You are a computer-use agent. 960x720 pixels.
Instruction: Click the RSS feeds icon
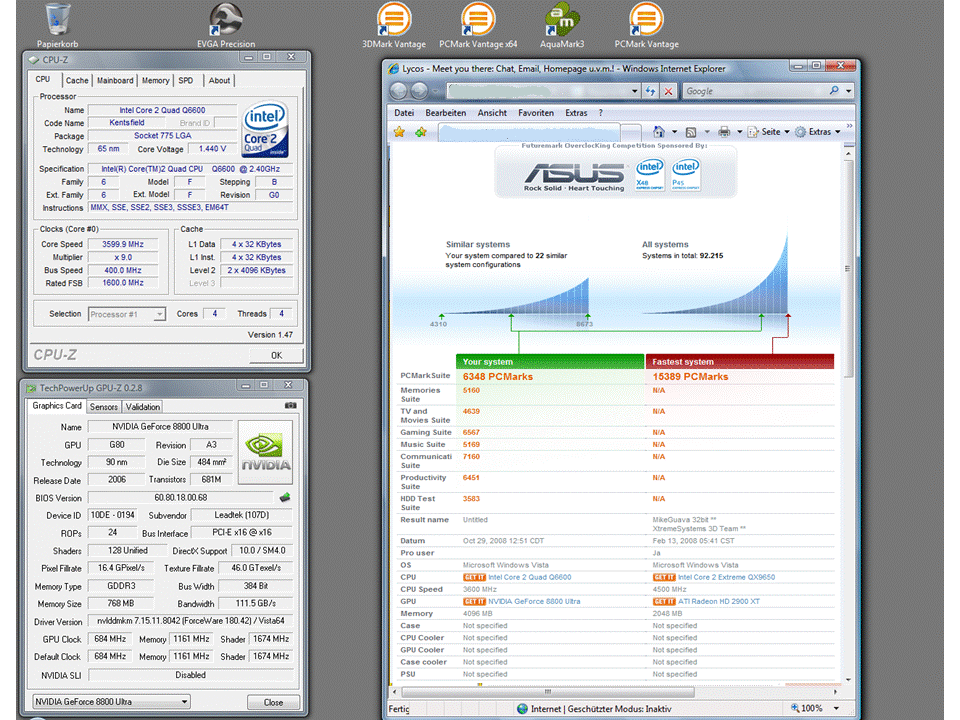pyautogui.click(x=691, y=132)
